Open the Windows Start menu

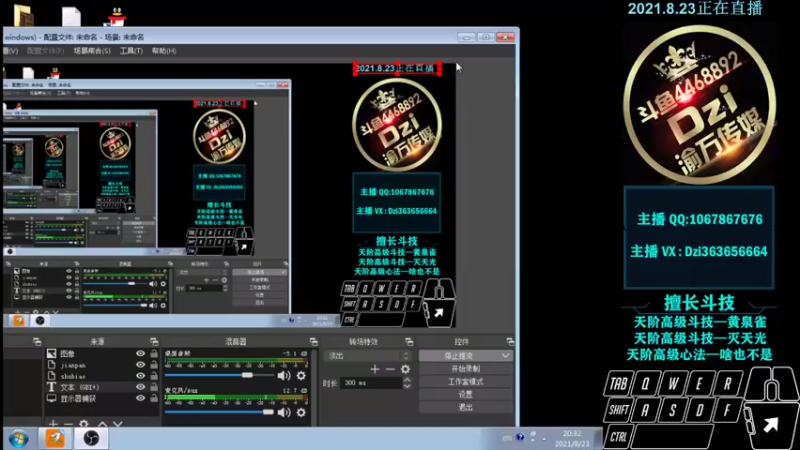19,439
